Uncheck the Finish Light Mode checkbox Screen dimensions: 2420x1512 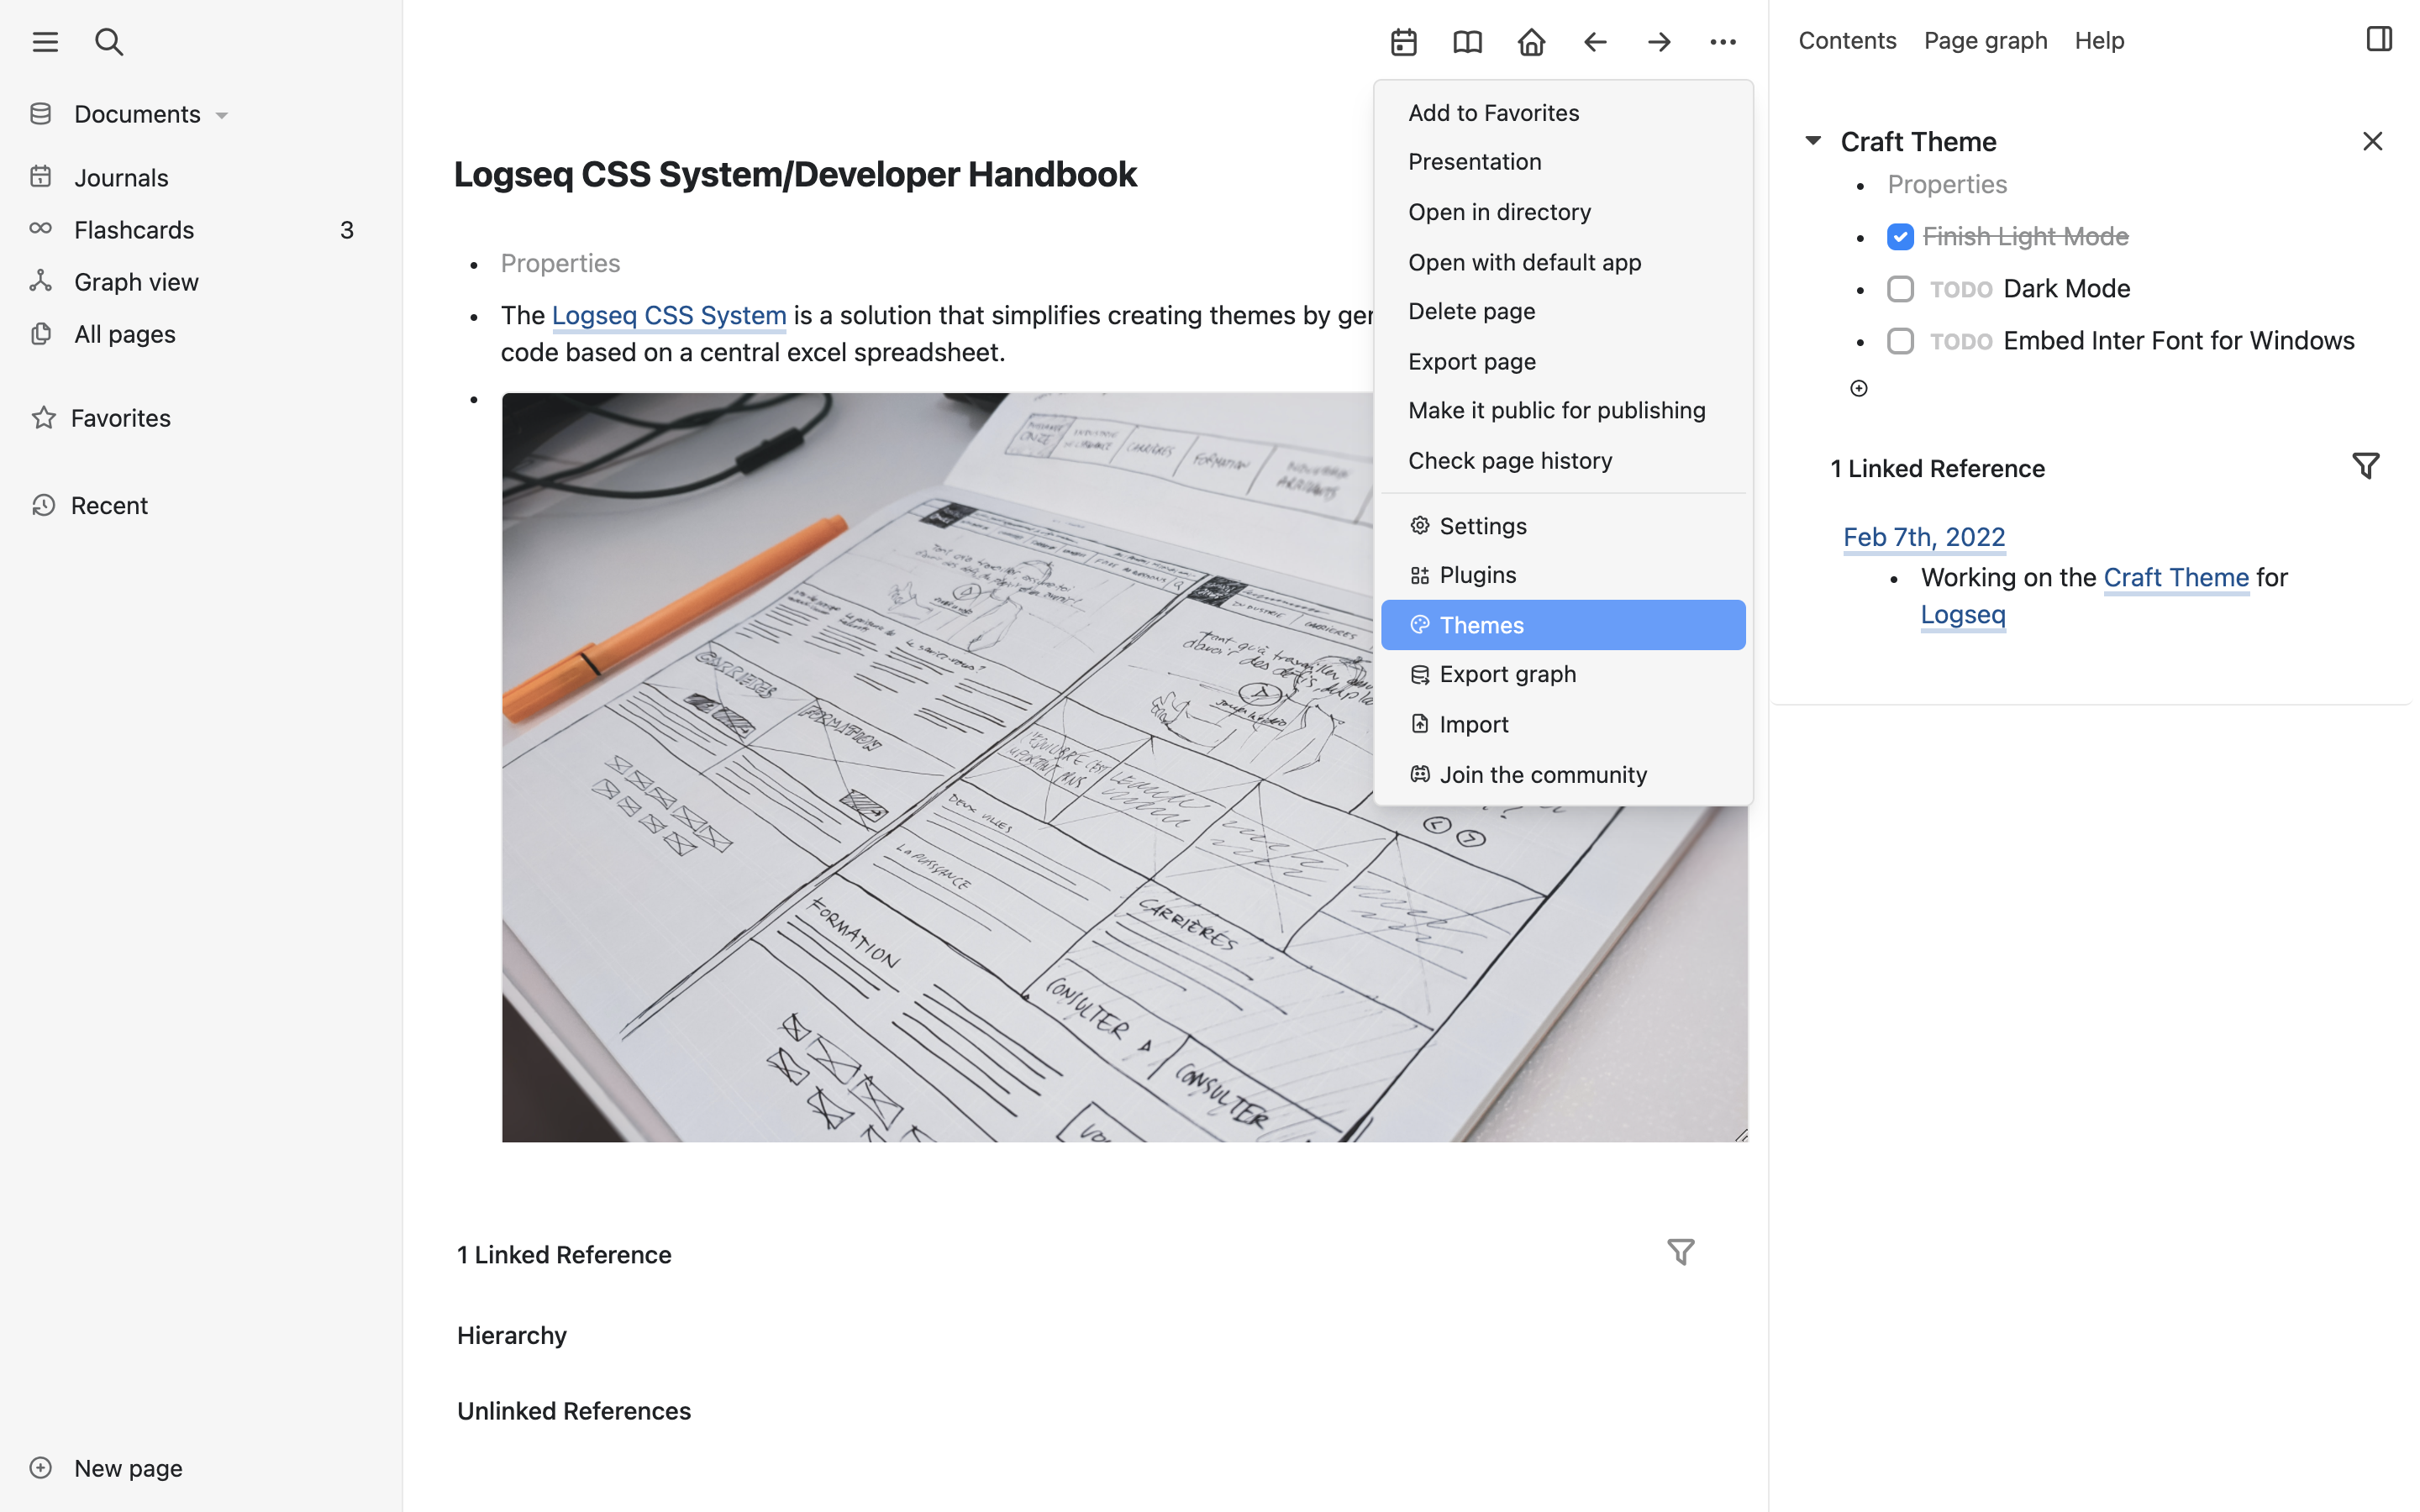[1900, 237]
